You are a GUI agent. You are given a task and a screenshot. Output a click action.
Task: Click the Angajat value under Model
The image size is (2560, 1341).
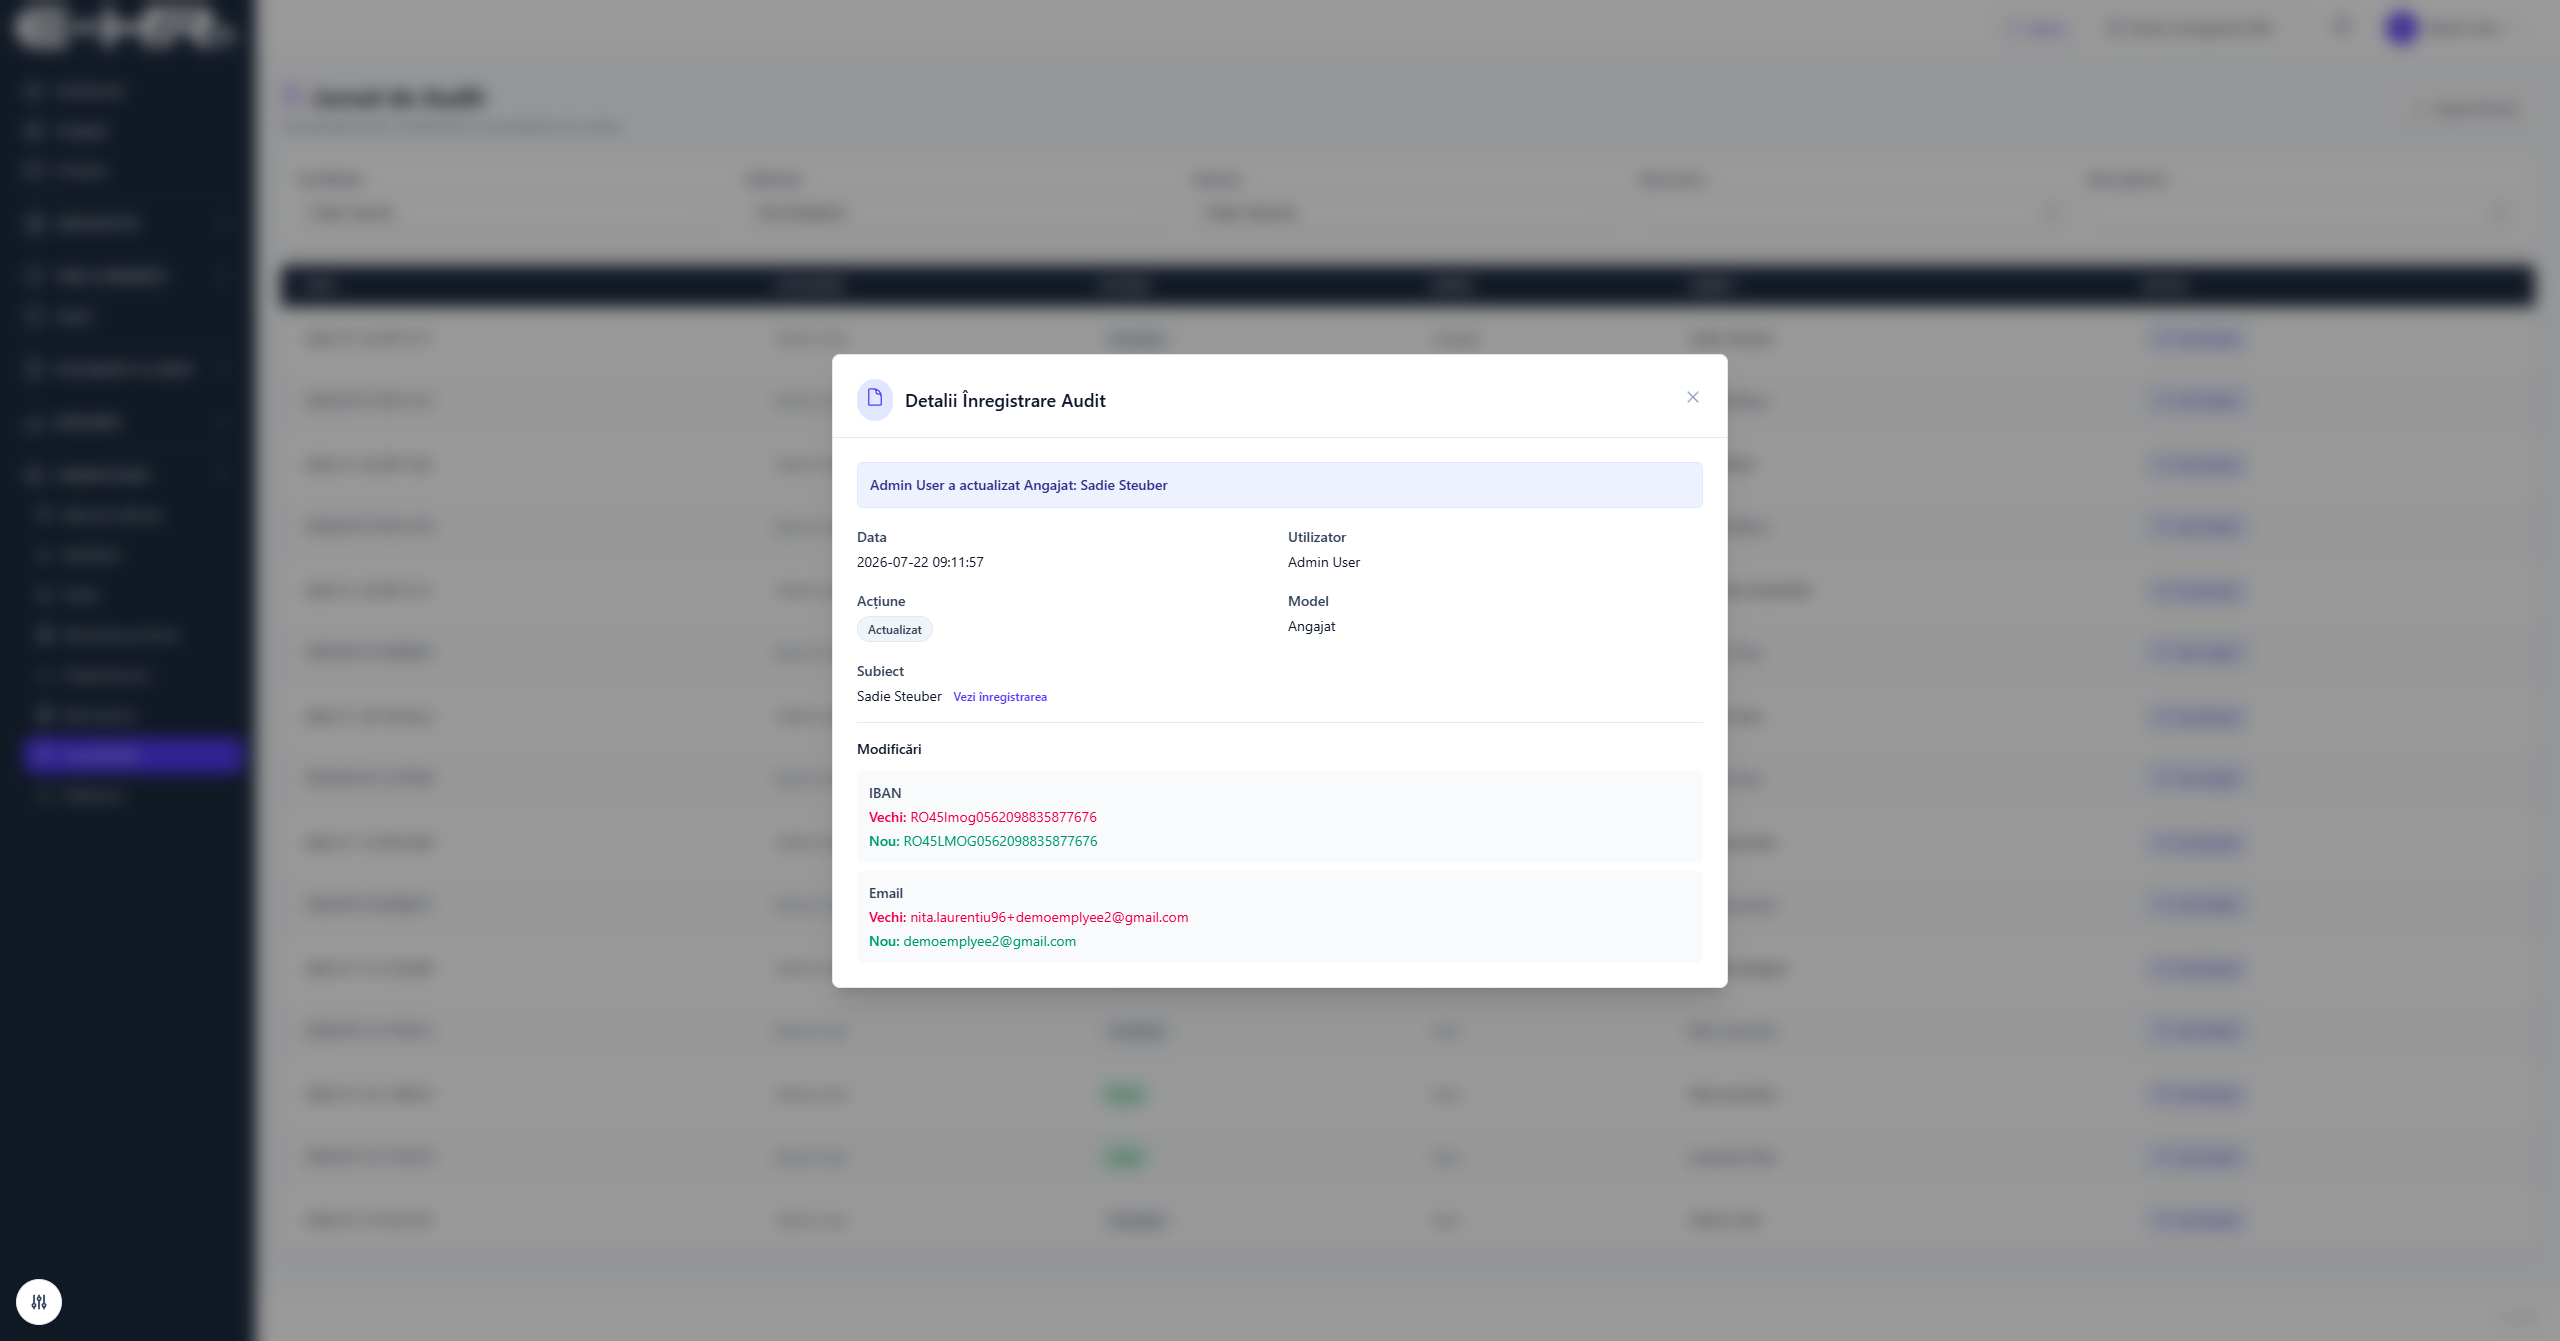tap(1311, 626)
